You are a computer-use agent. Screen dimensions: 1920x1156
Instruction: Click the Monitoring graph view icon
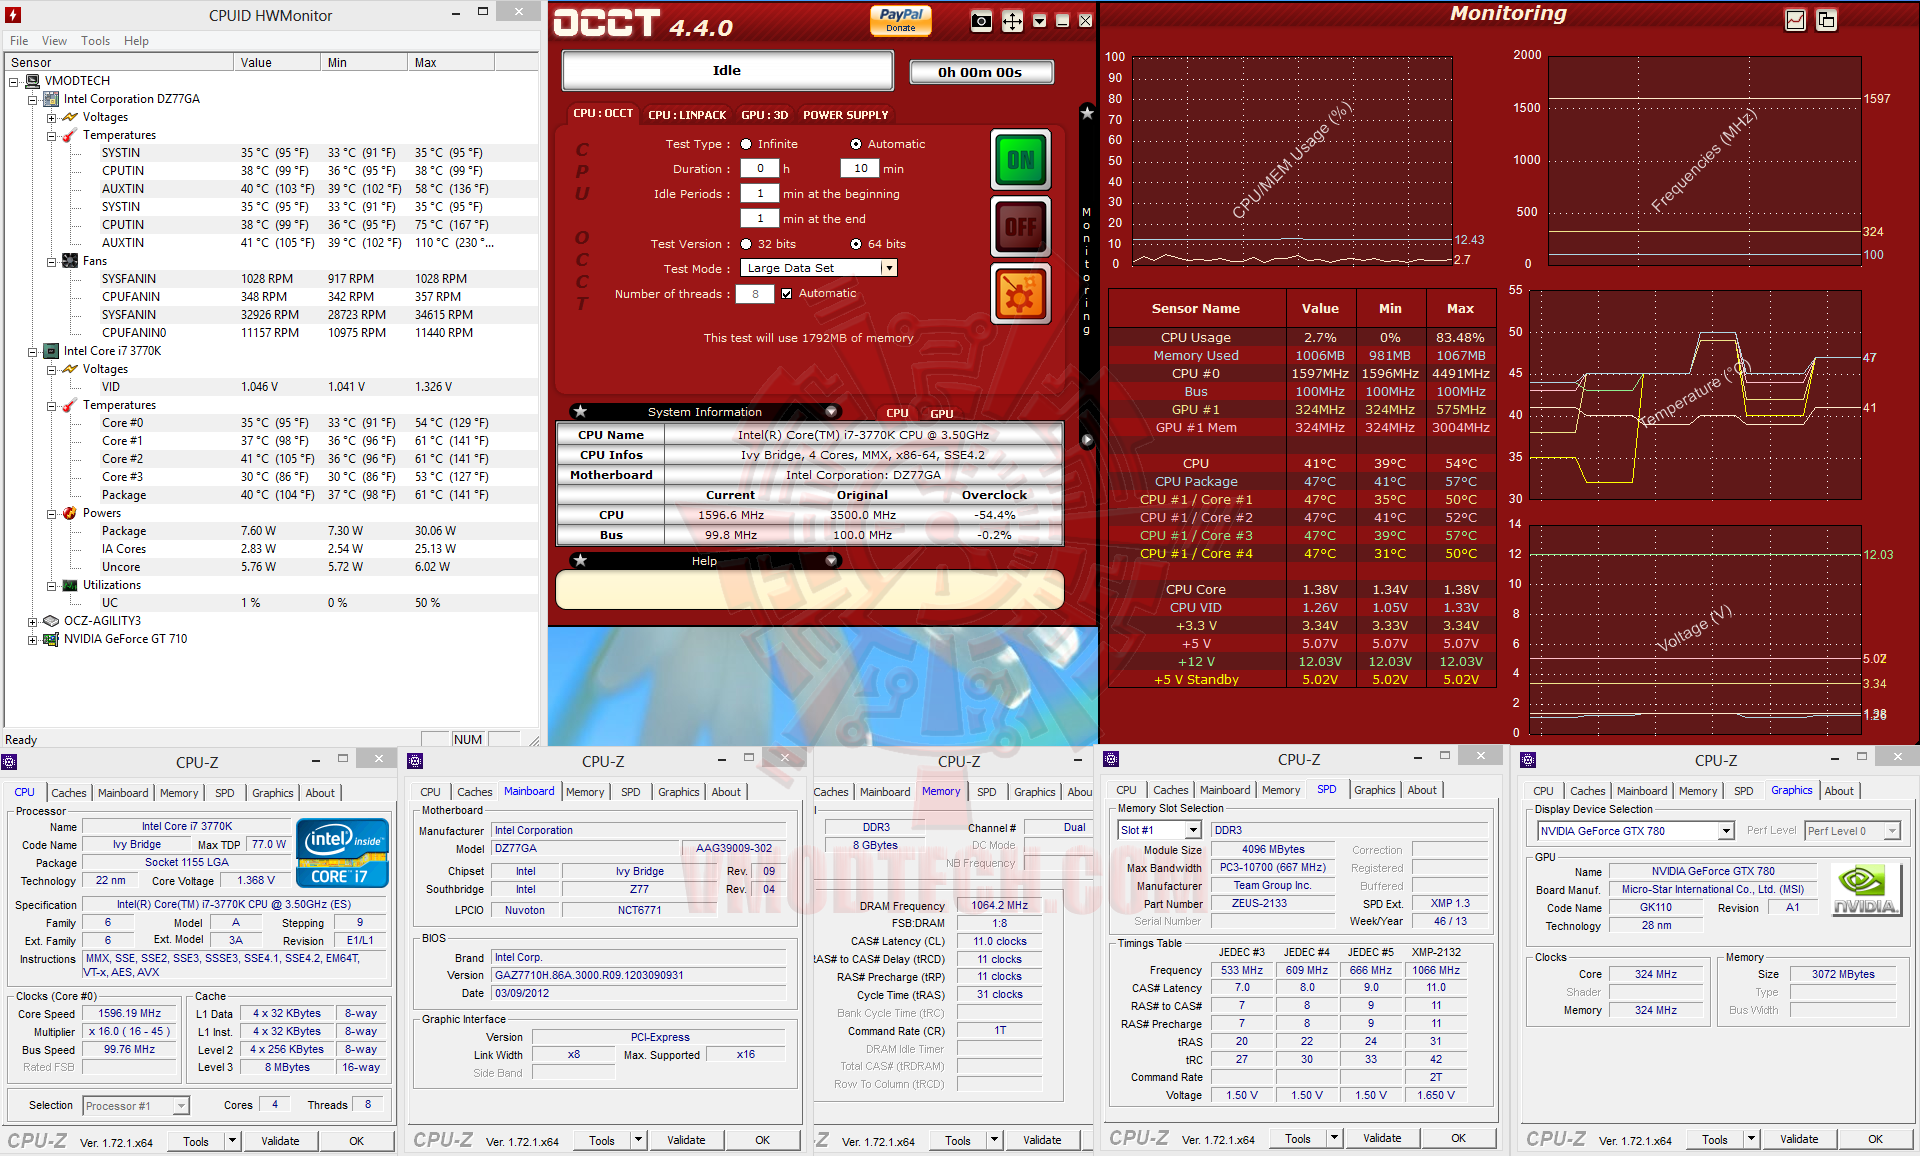[1795, 20]
